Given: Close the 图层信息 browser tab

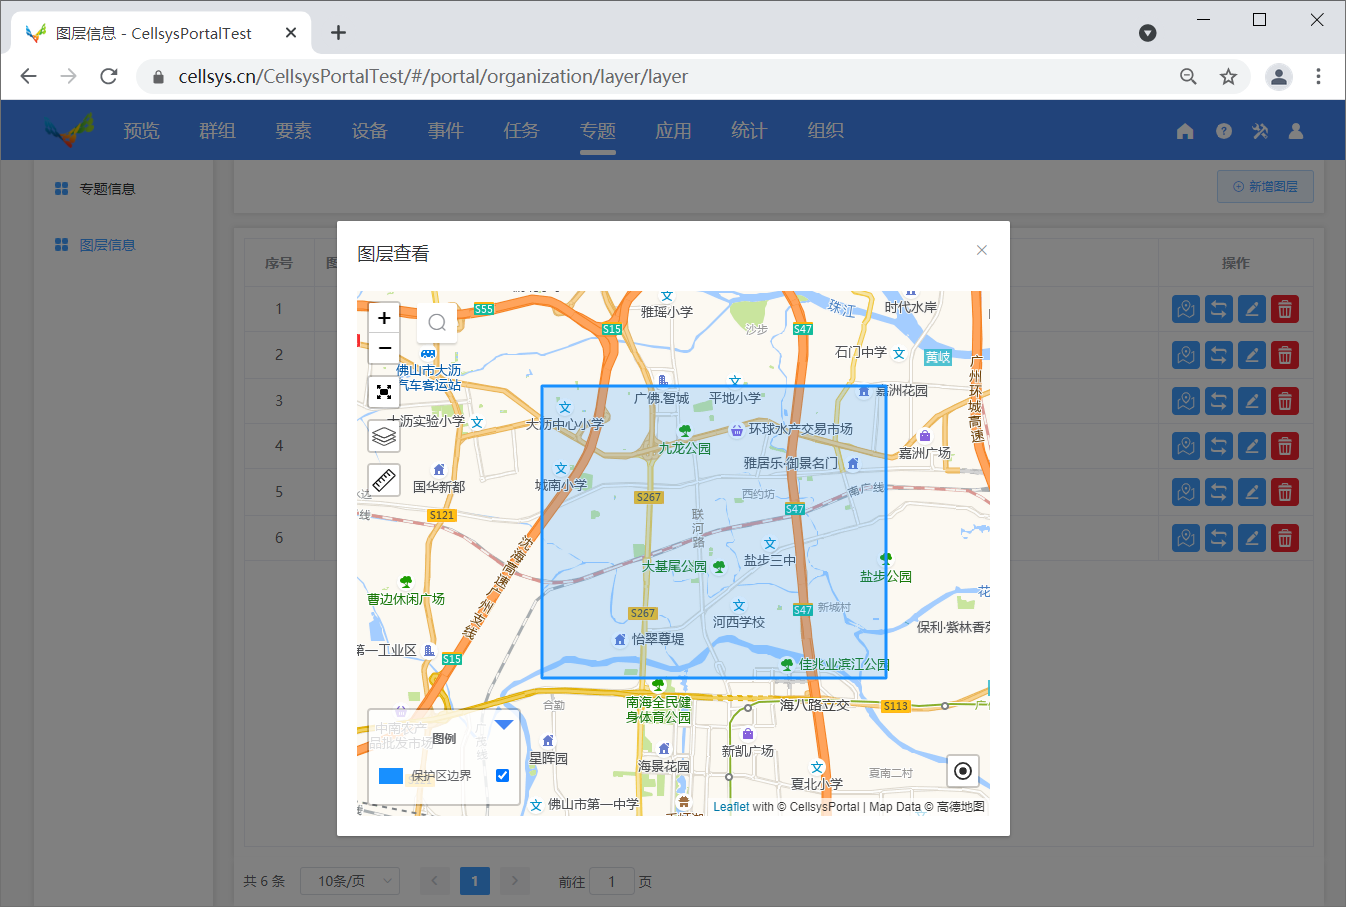Looking at the screenshot, I should 291,33.
